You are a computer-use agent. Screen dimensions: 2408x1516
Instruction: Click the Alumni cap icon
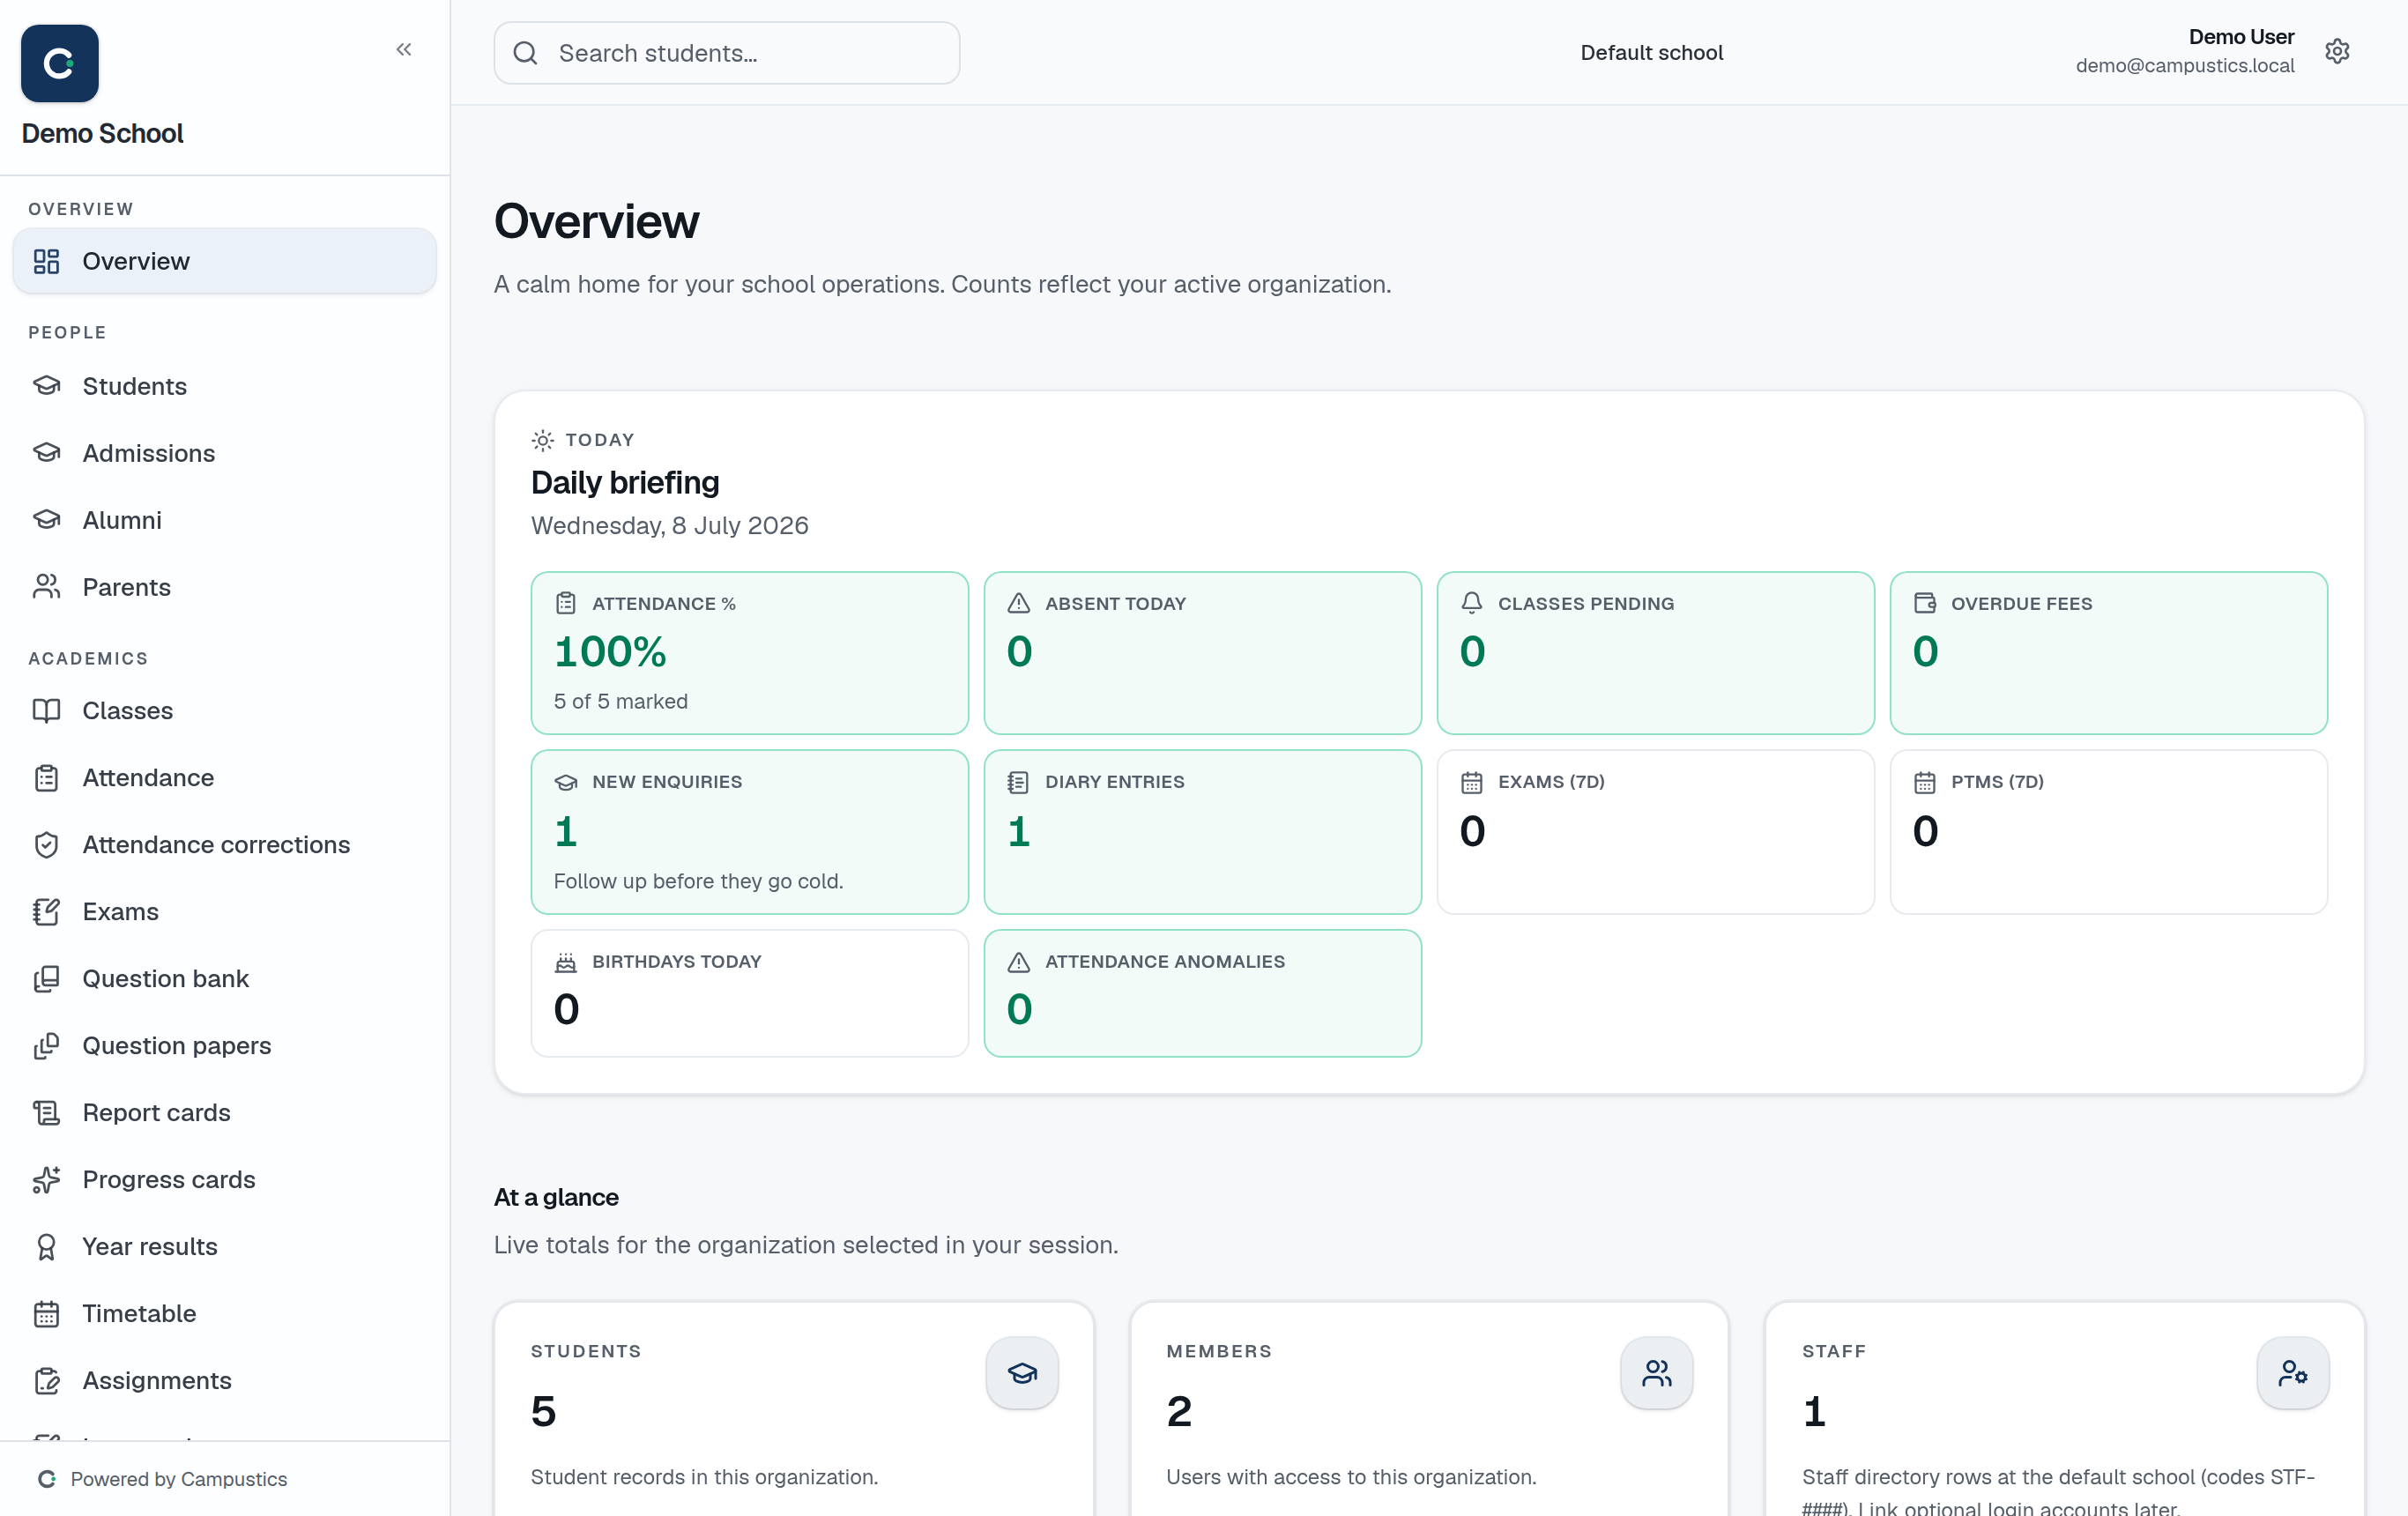coord(47,520)
